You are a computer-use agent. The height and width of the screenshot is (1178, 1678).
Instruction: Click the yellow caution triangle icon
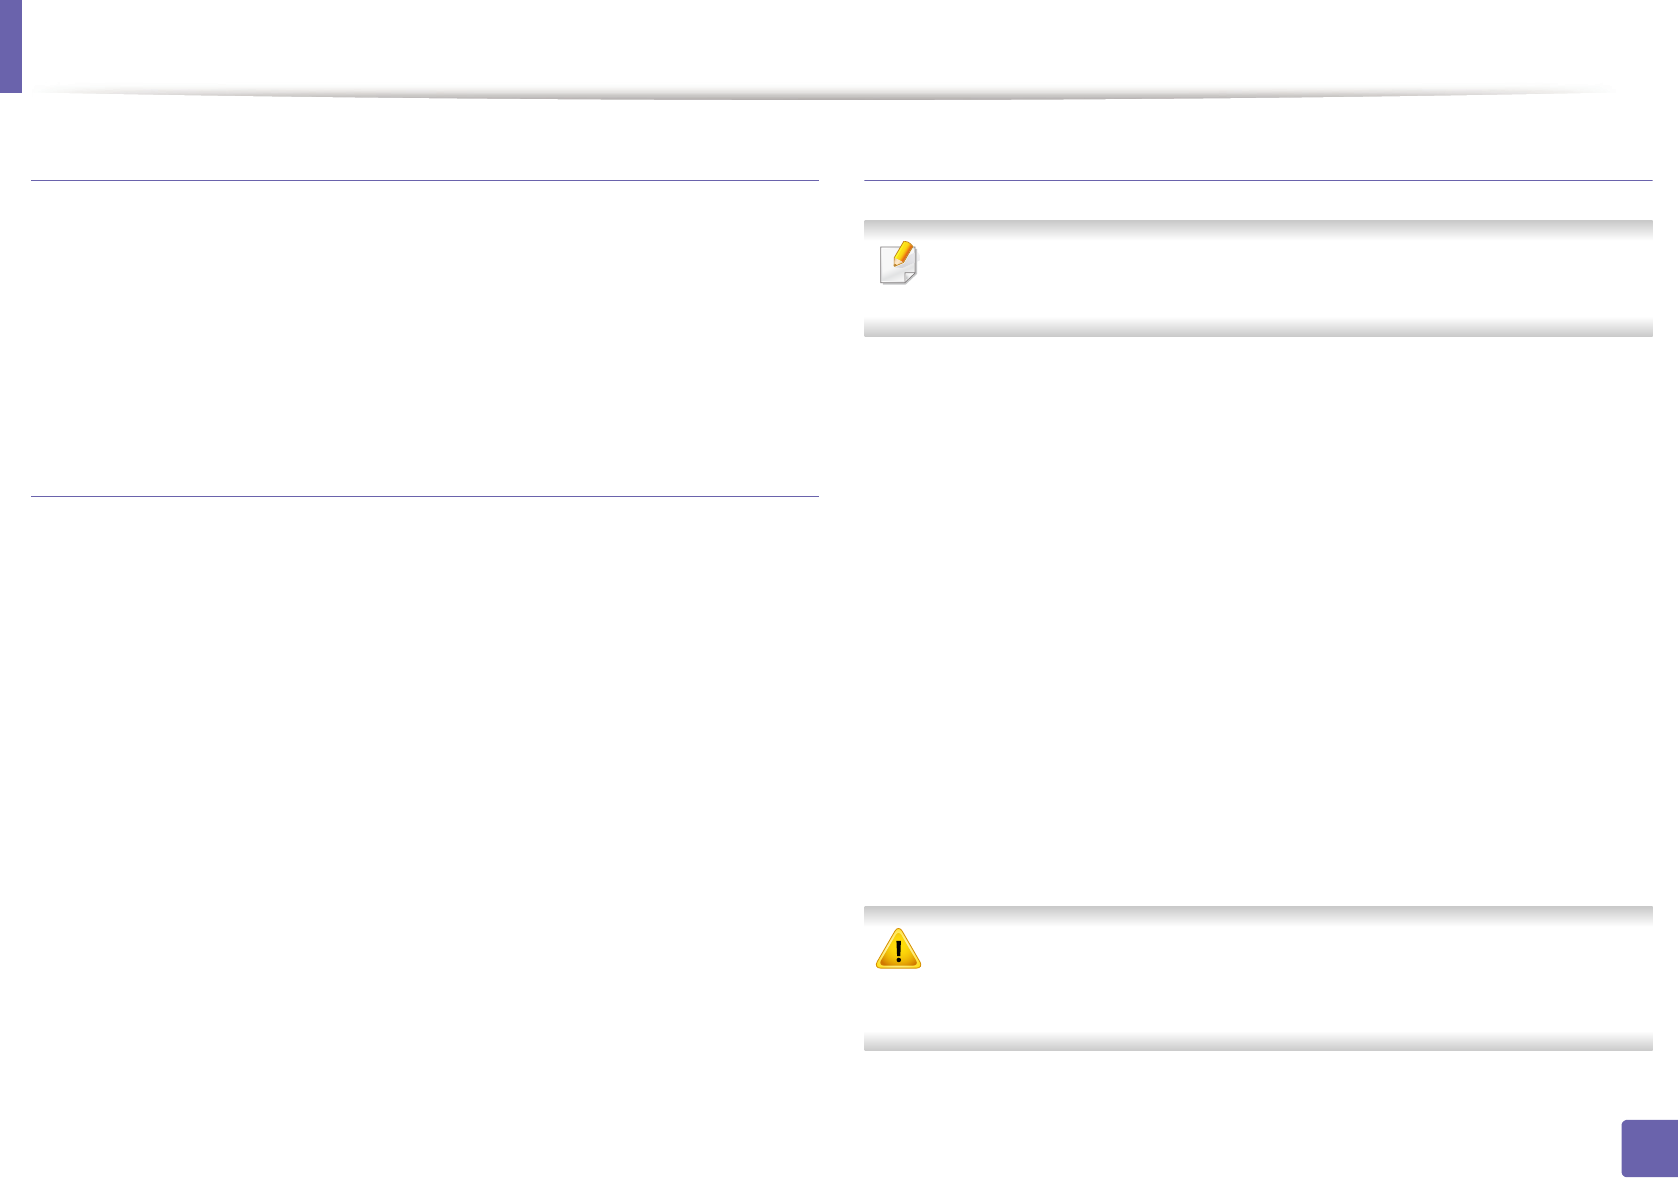tap(898, 949)
